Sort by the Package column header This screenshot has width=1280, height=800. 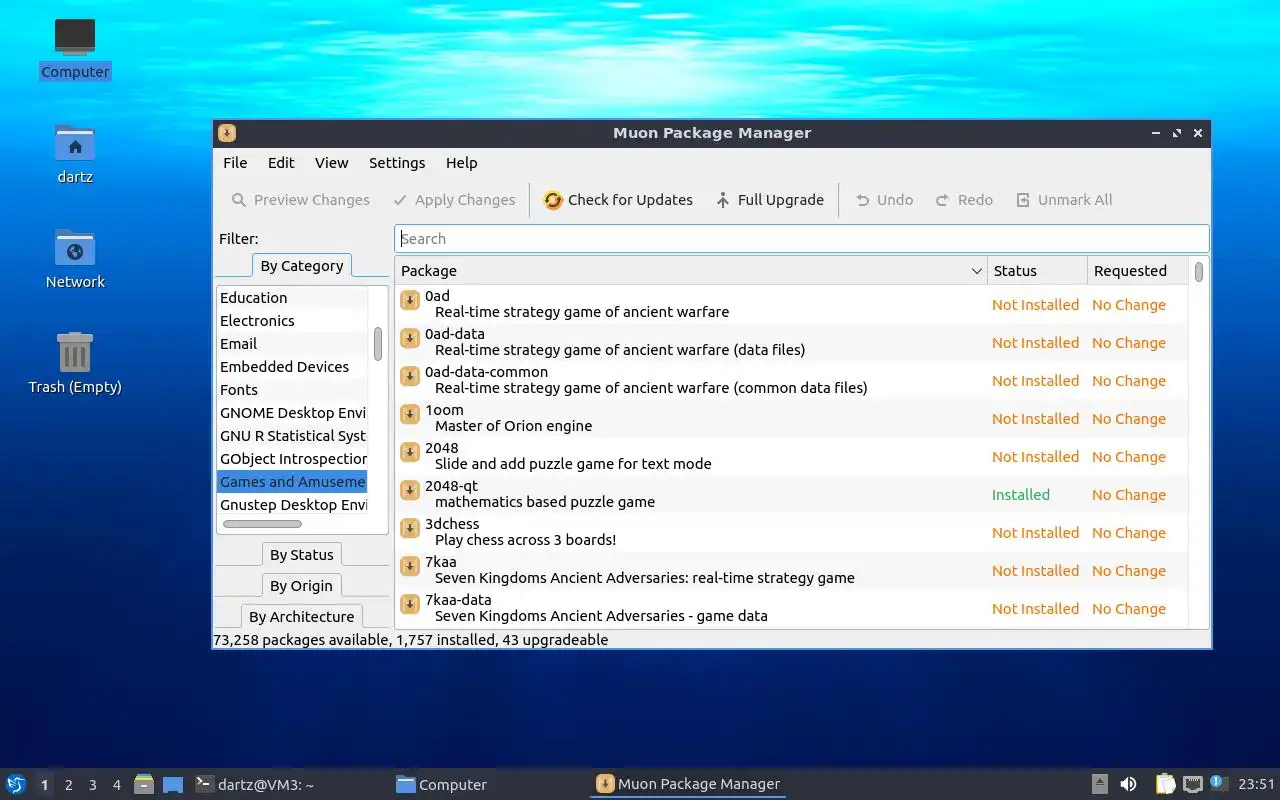click(x=691, y=271)
